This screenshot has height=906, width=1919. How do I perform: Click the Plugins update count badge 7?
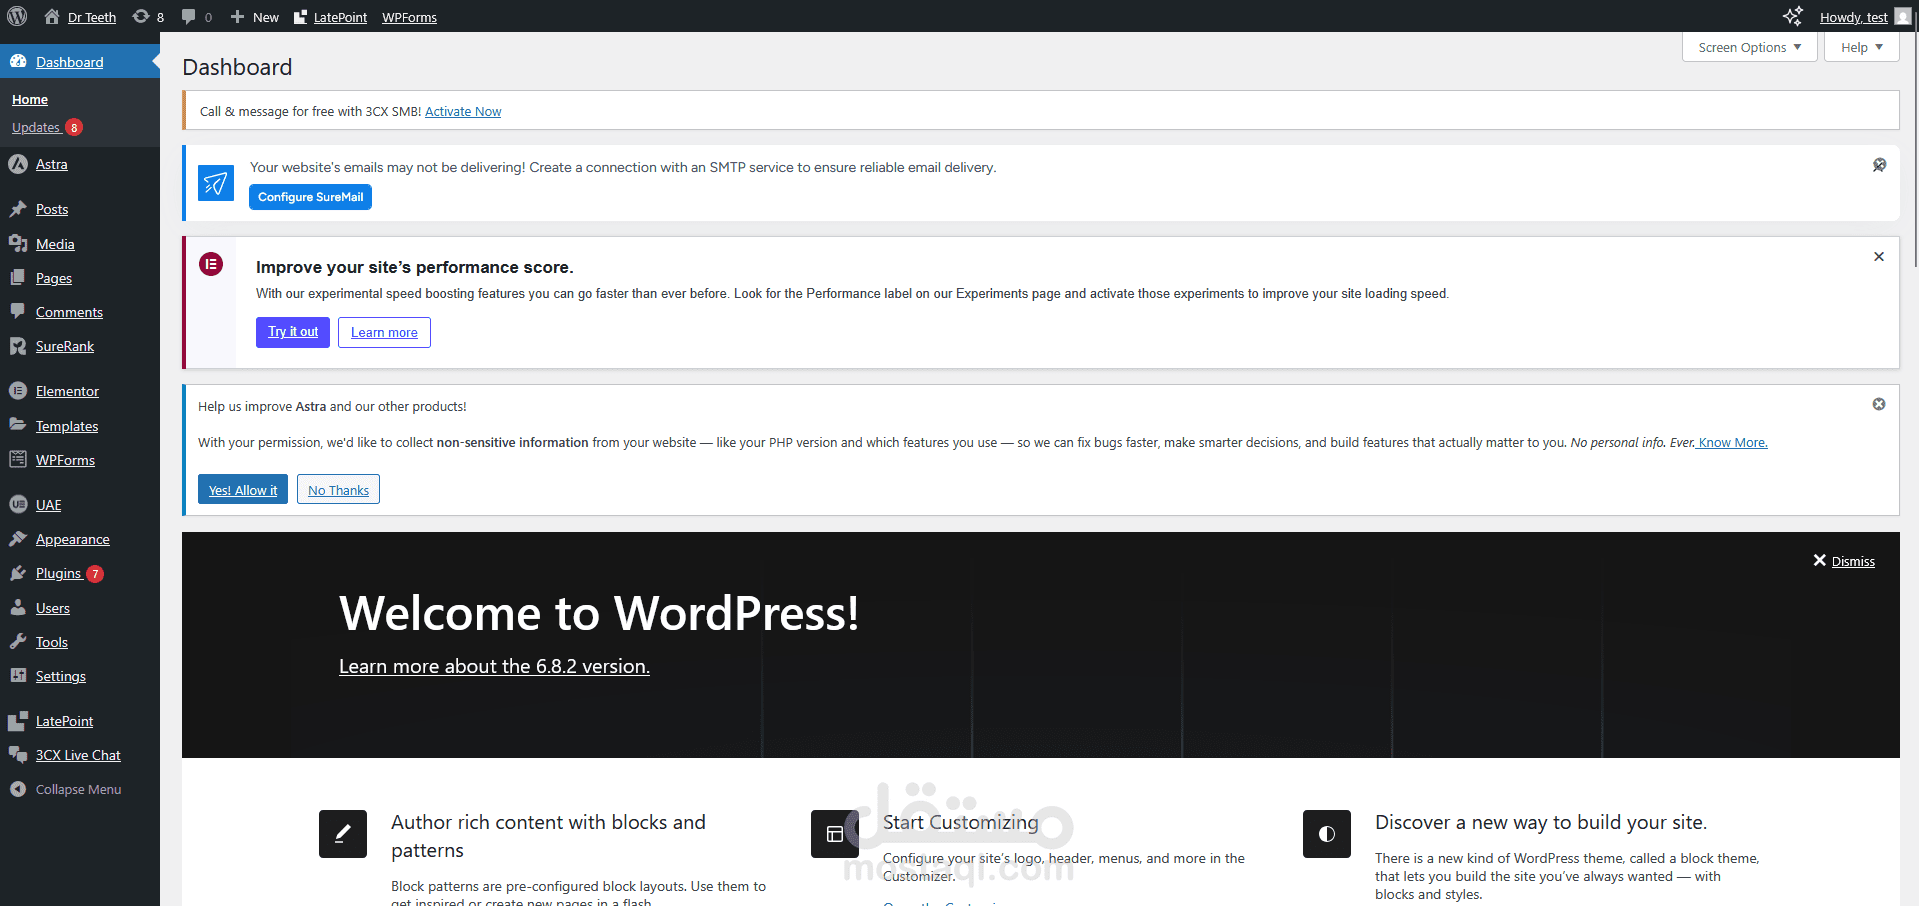pos(95,574)
